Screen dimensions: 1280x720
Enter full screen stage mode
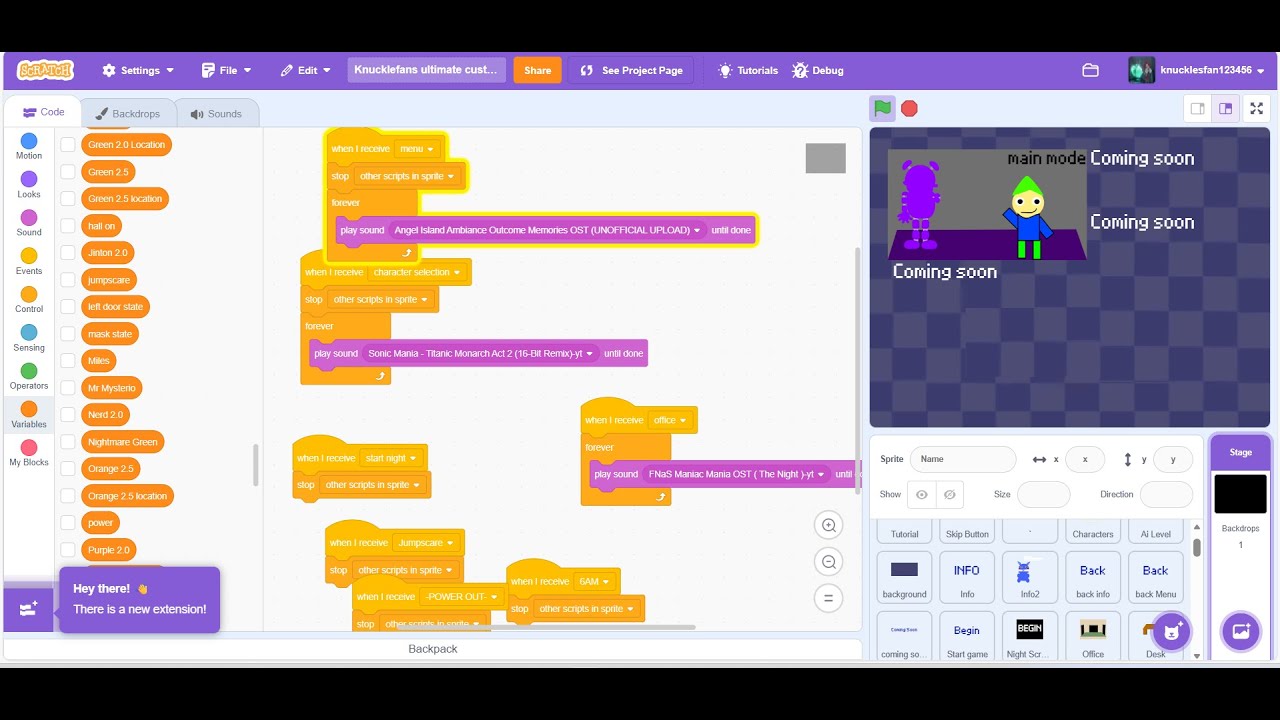[x=1257, y=109]
